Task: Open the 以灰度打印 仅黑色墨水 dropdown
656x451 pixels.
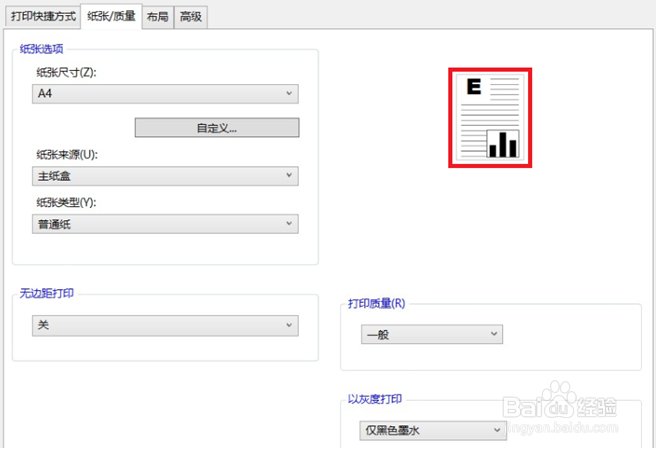Action: [433, 430]
